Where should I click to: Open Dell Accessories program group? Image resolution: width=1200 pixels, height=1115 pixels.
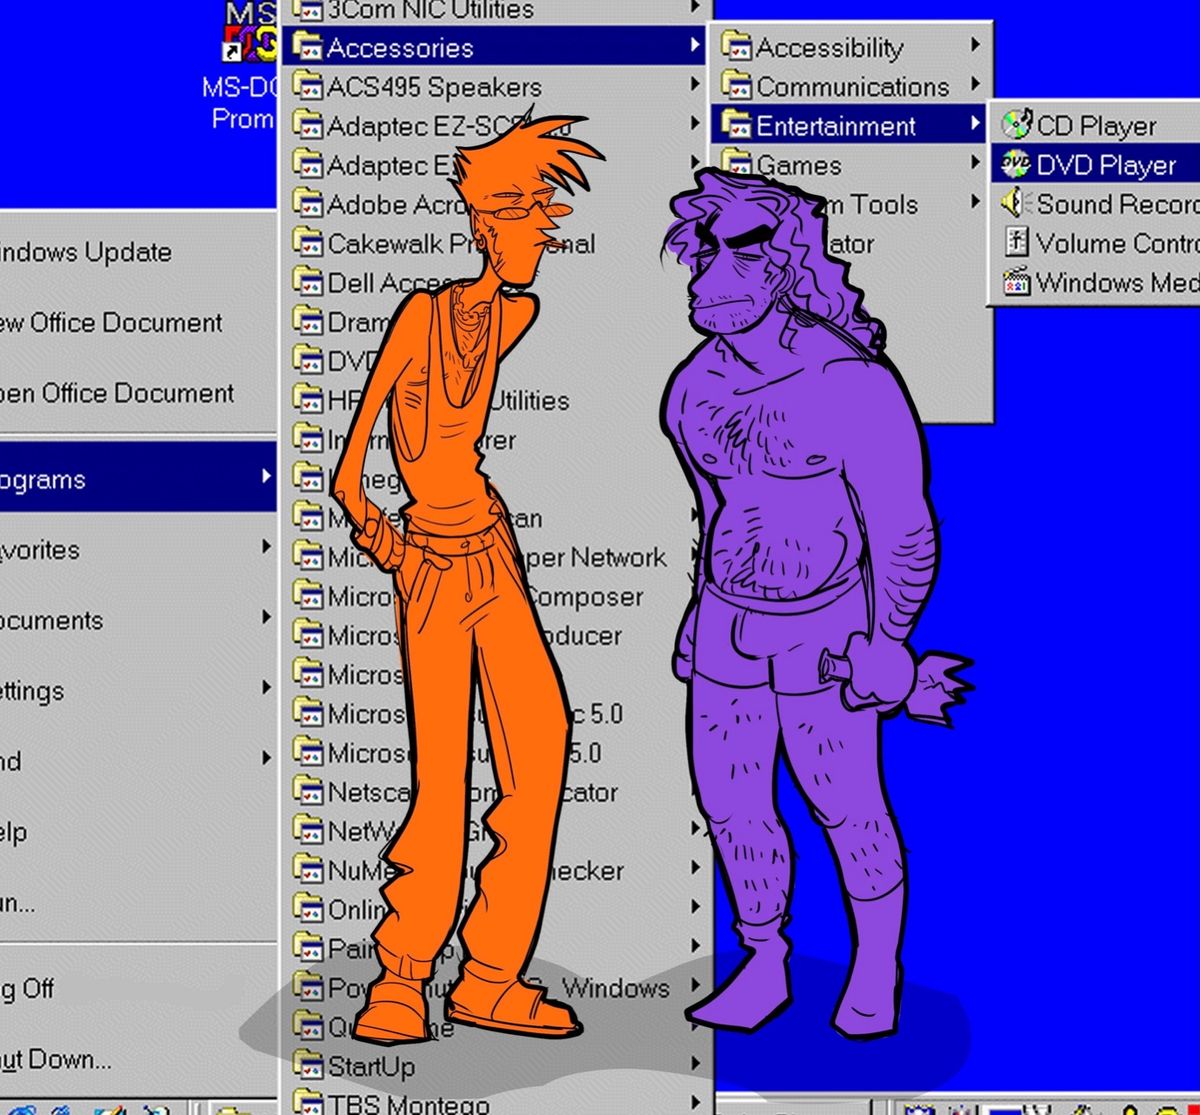coord(495,282)
